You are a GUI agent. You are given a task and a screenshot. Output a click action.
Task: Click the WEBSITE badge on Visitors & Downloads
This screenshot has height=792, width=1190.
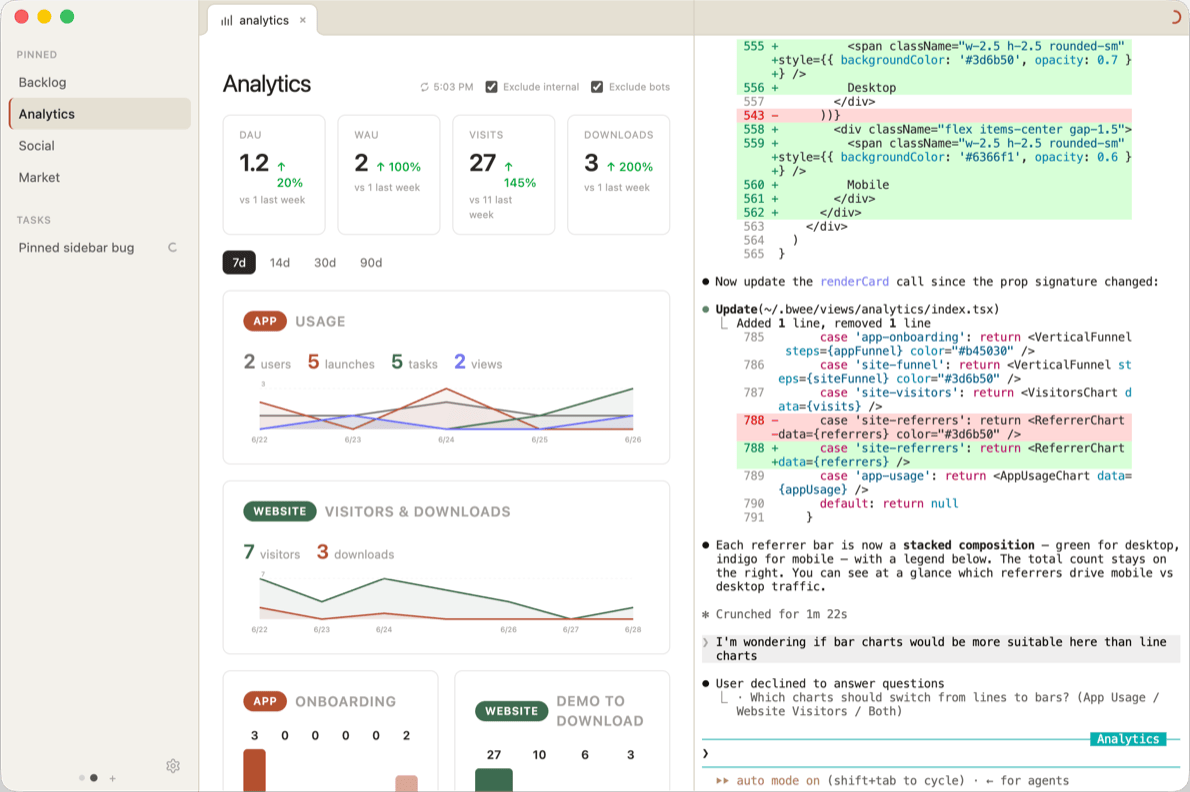pos(279,512)
